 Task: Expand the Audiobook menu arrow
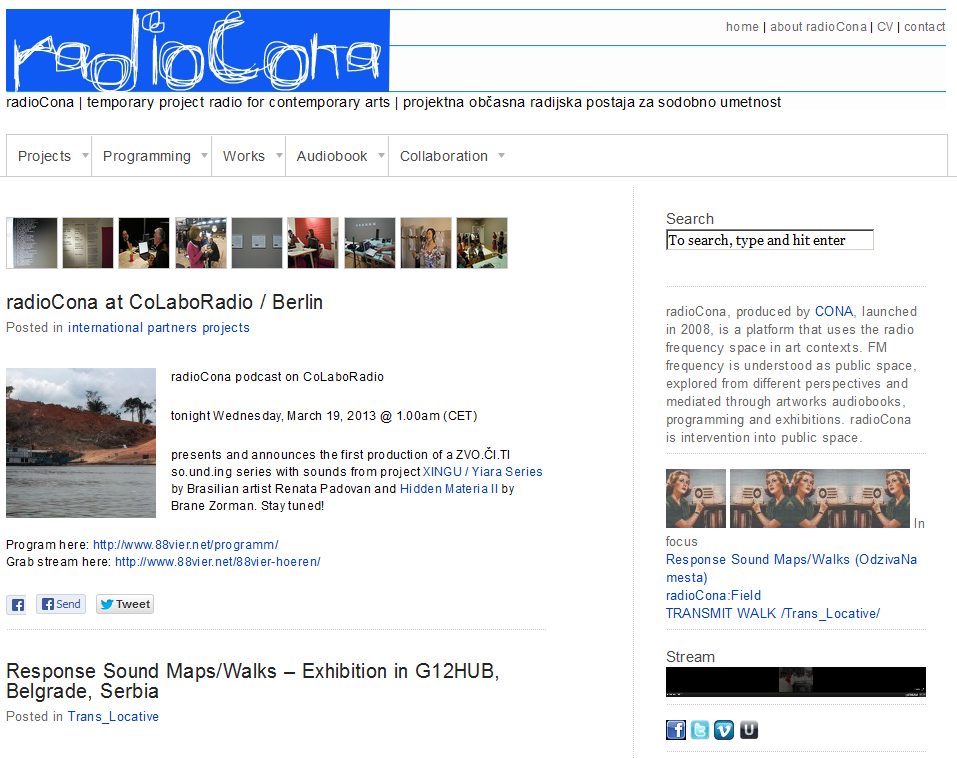click(381, 156)
